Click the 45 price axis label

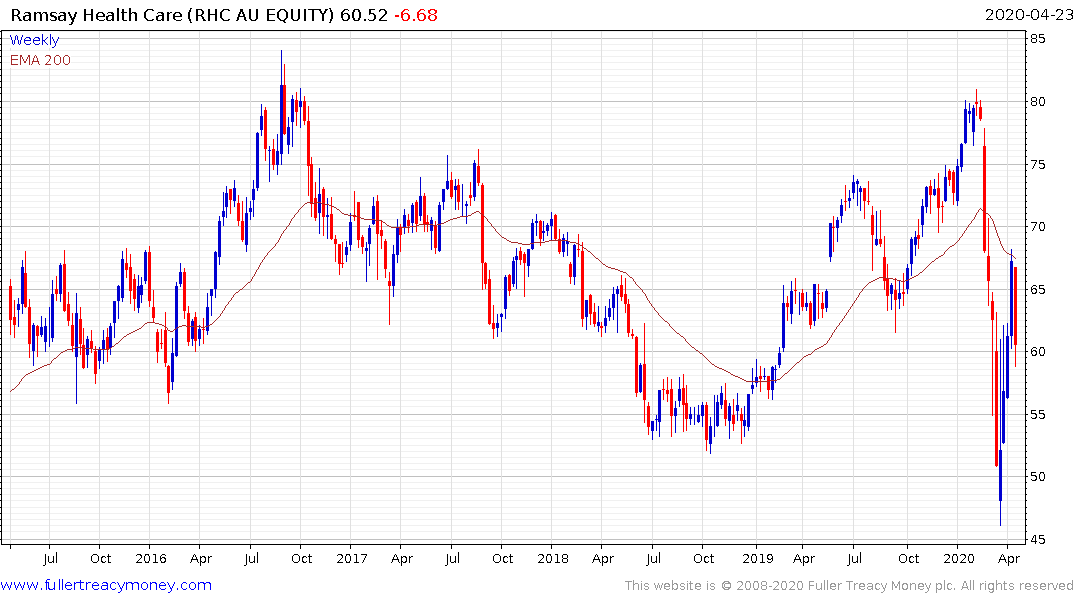click(1038, 540)
